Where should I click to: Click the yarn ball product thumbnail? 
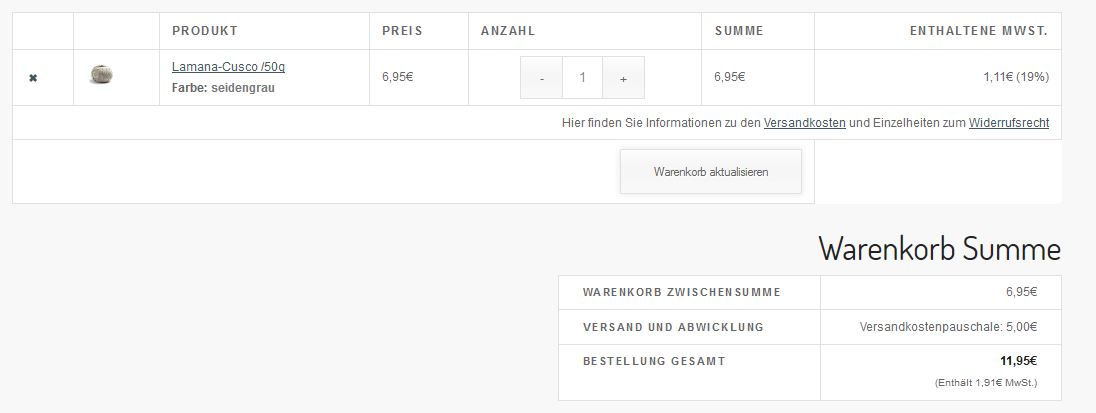point(101,75)
